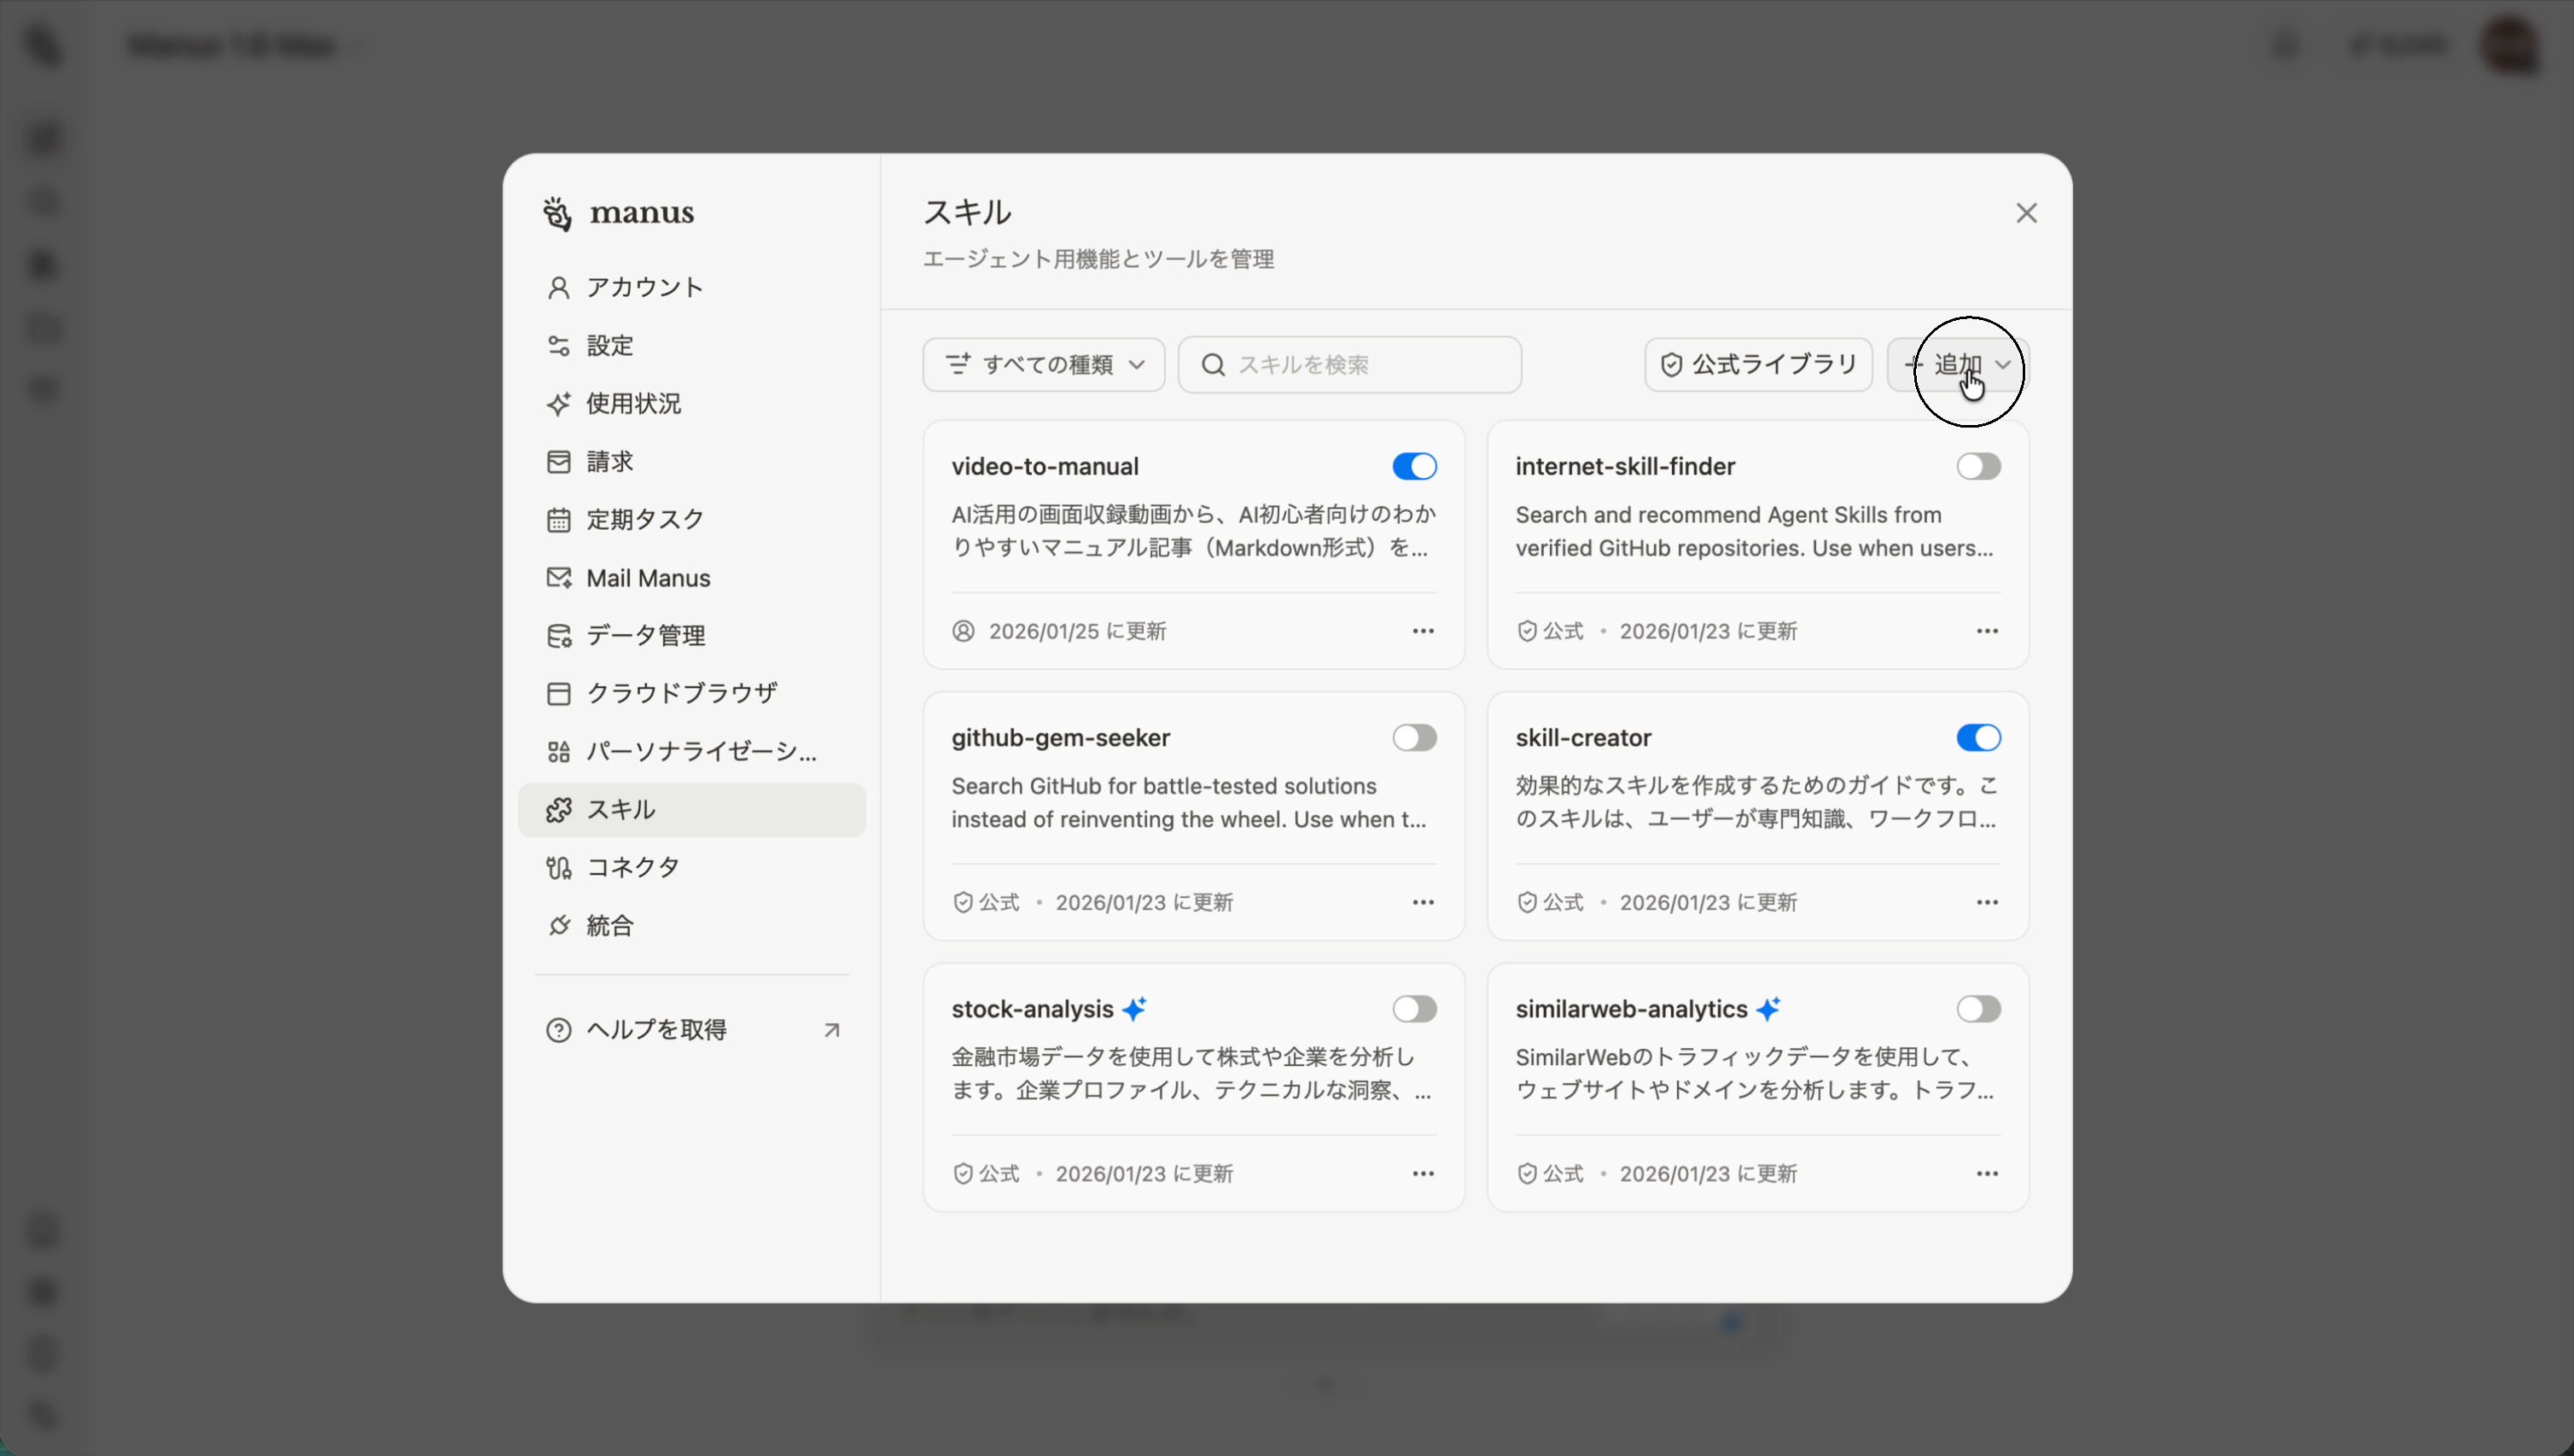Image resolution: width=2574 pixels, height=1456 pixels.
Task: Enable the internet-skill-finder skill toggle
Action: click(1979, 466)
